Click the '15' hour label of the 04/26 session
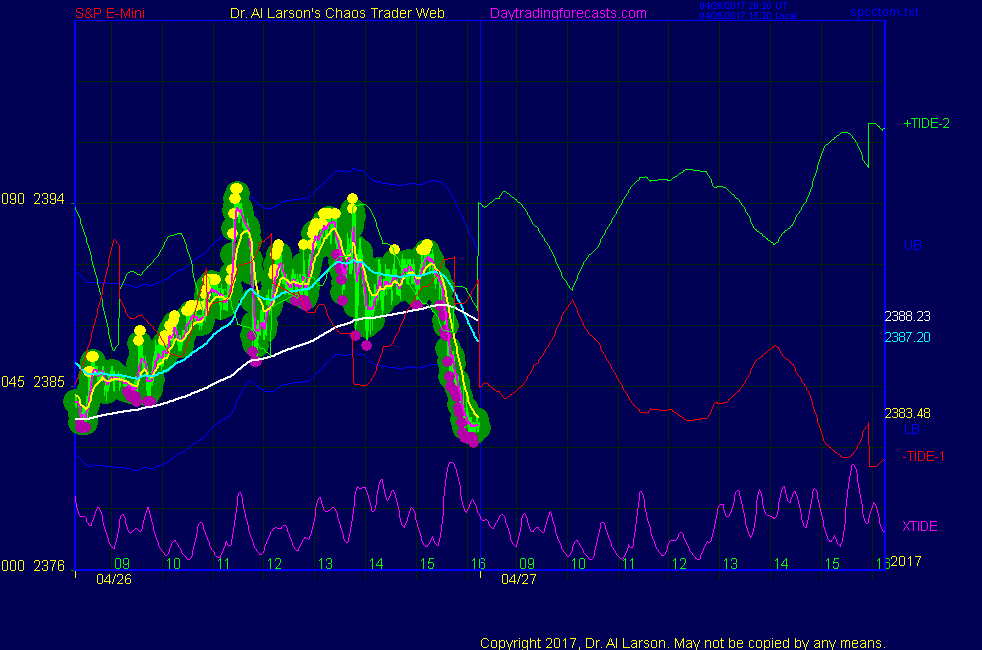Viewport: 982px width, 650px height. tap(427, 564)
